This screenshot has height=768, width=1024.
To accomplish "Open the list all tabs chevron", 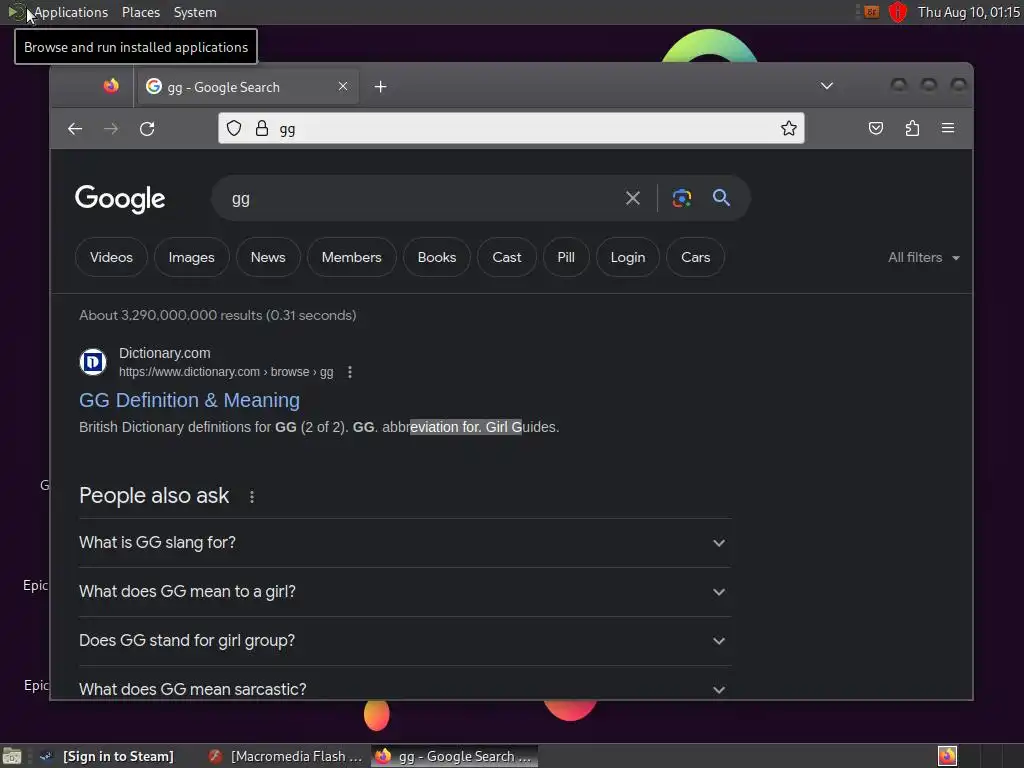I will [827, 86].
